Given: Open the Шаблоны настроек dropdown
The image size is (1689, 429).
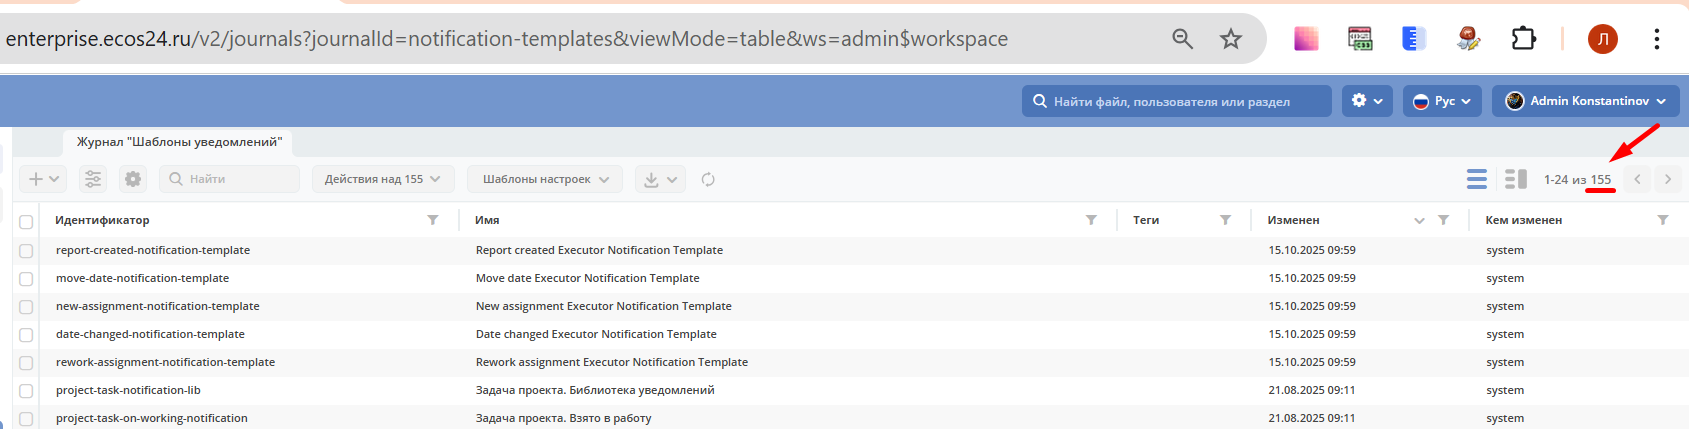Looking at the screenshot, I should point(545,179).
